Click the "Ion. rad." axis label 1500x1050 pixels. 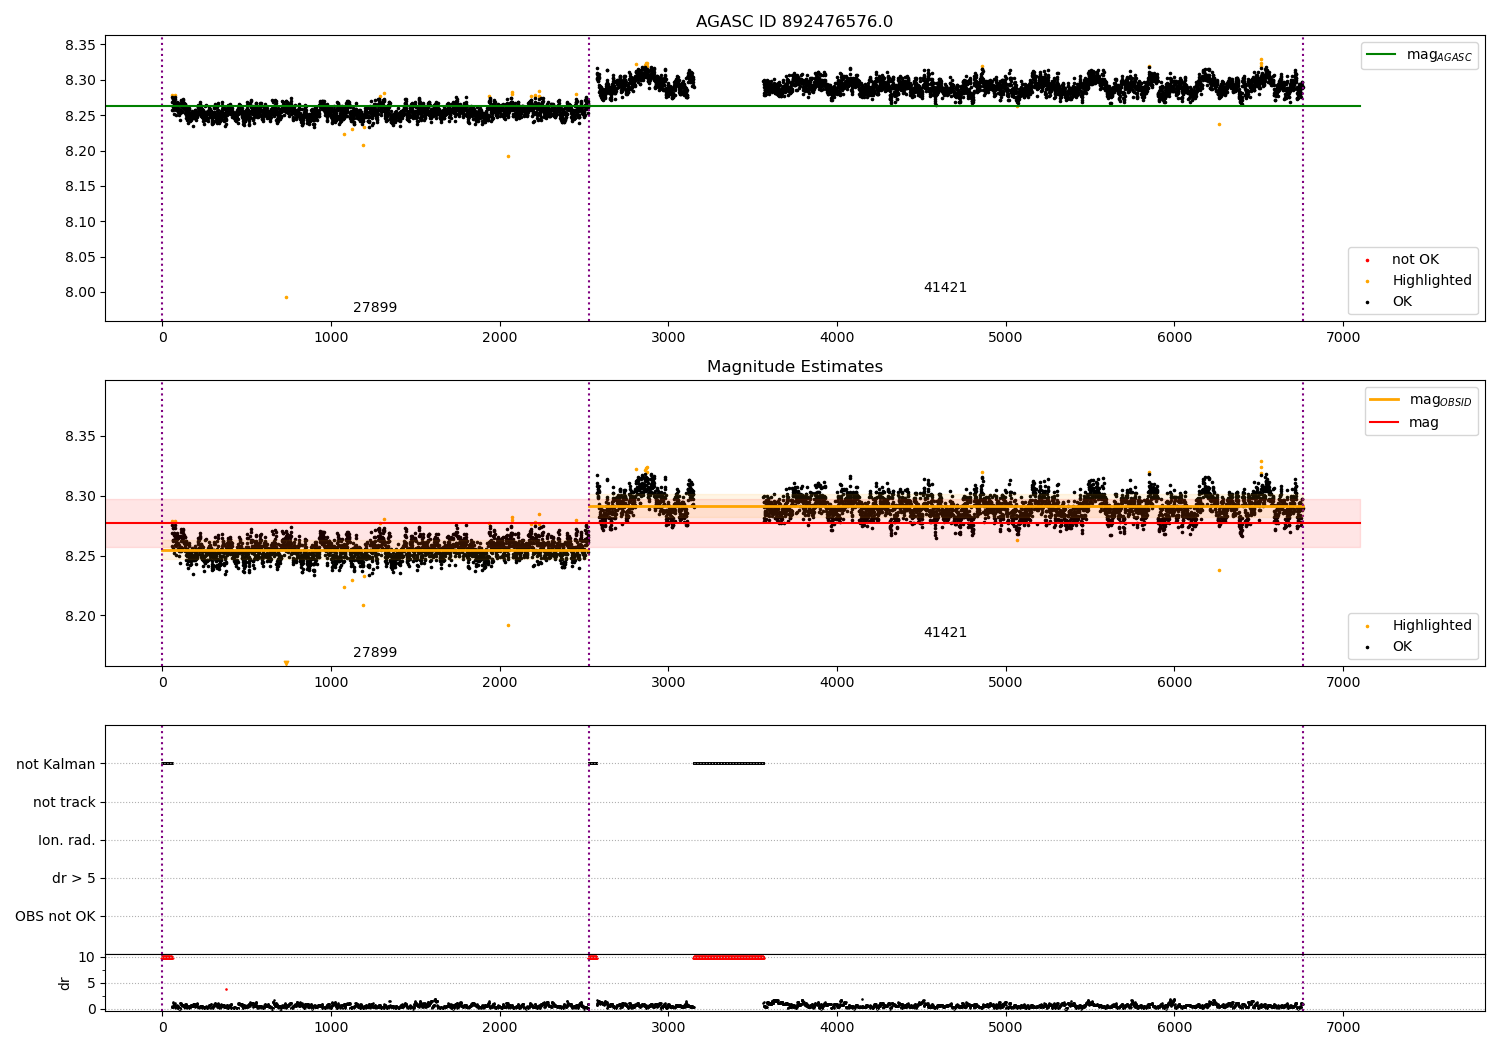pos(67,840)
